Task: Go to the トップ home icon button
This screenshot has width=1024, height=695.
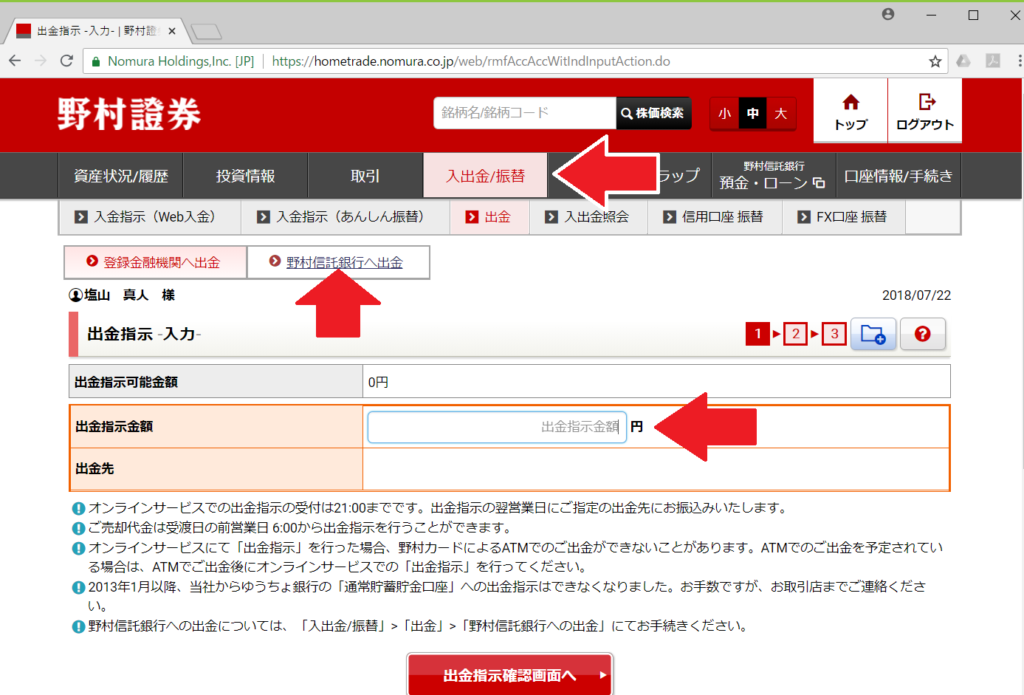Action: tap(850, 111)
